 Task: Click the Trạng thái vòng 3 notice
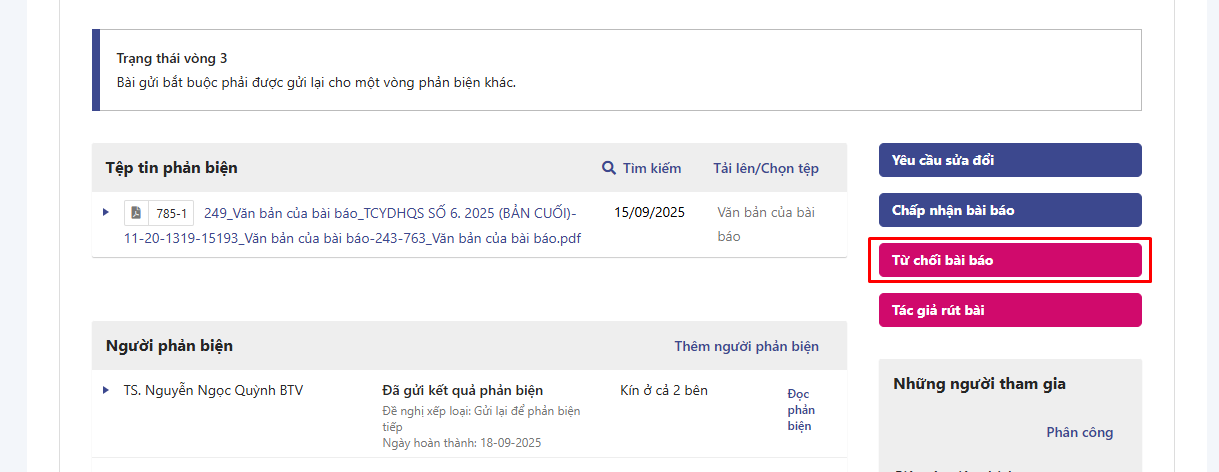point(172,58)
